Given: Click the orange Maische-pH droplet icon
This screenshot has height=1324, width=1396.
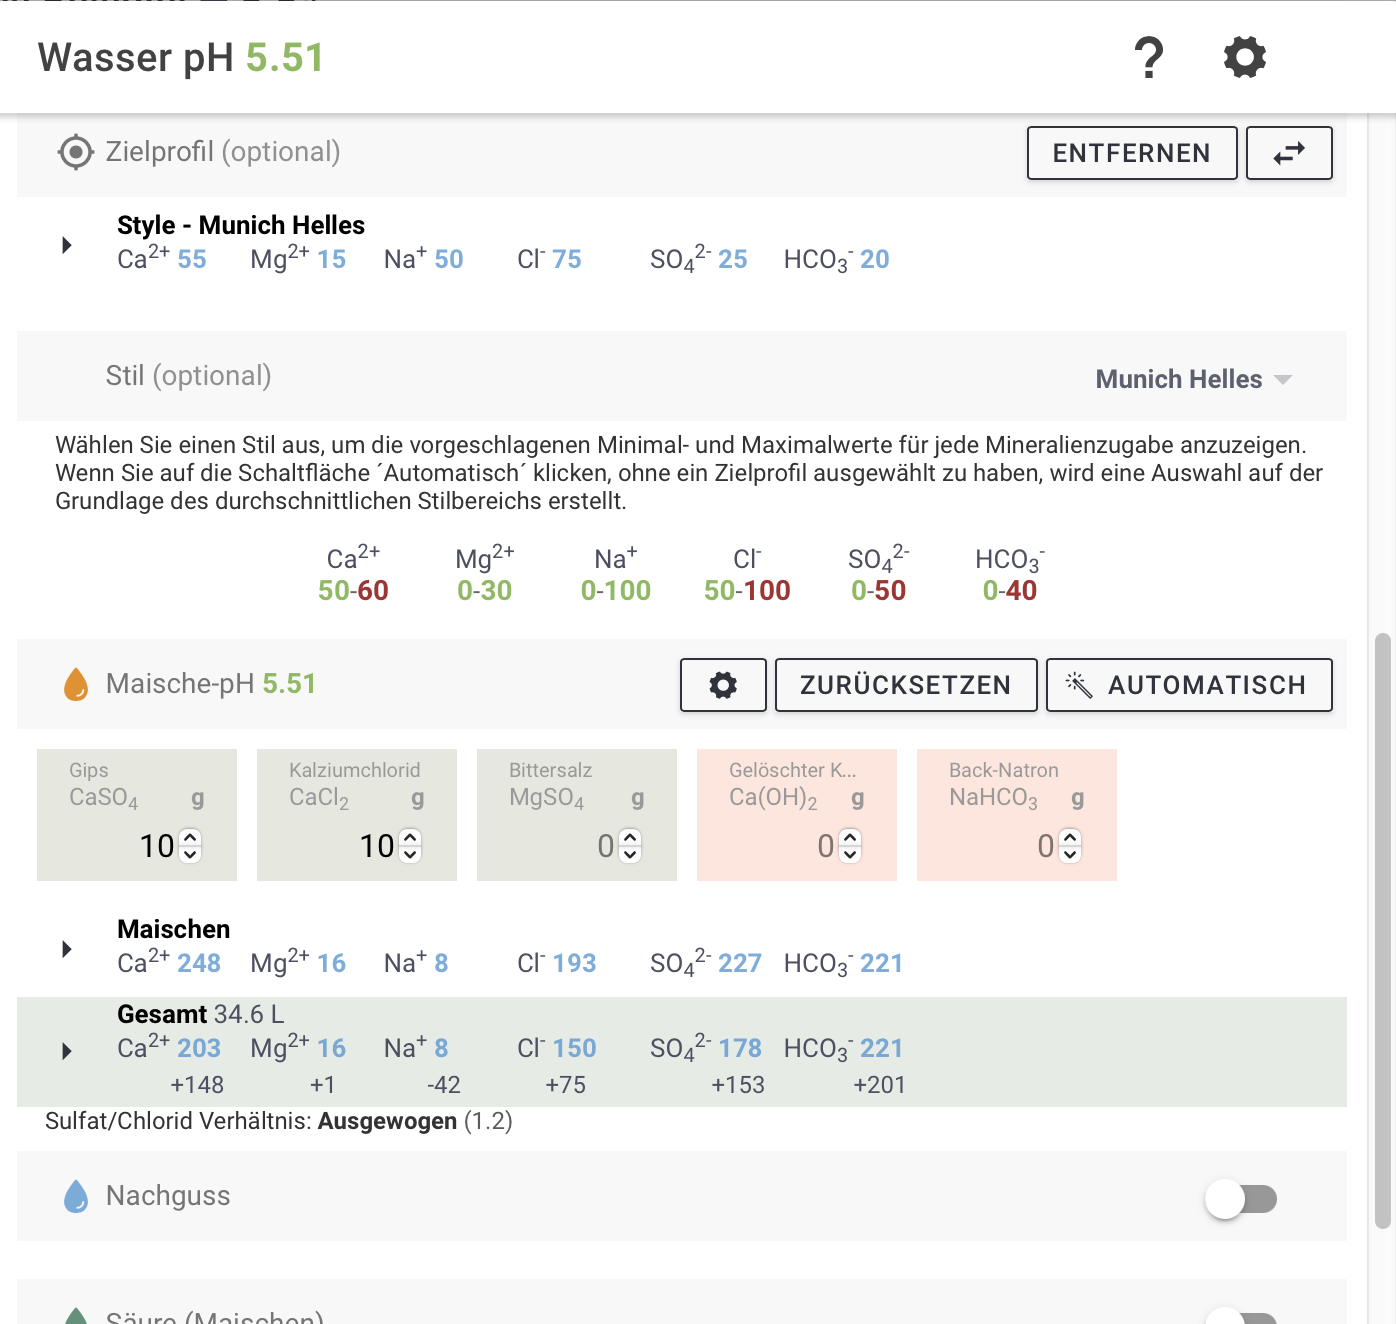Looking at the screenshot, I should 76,685.
